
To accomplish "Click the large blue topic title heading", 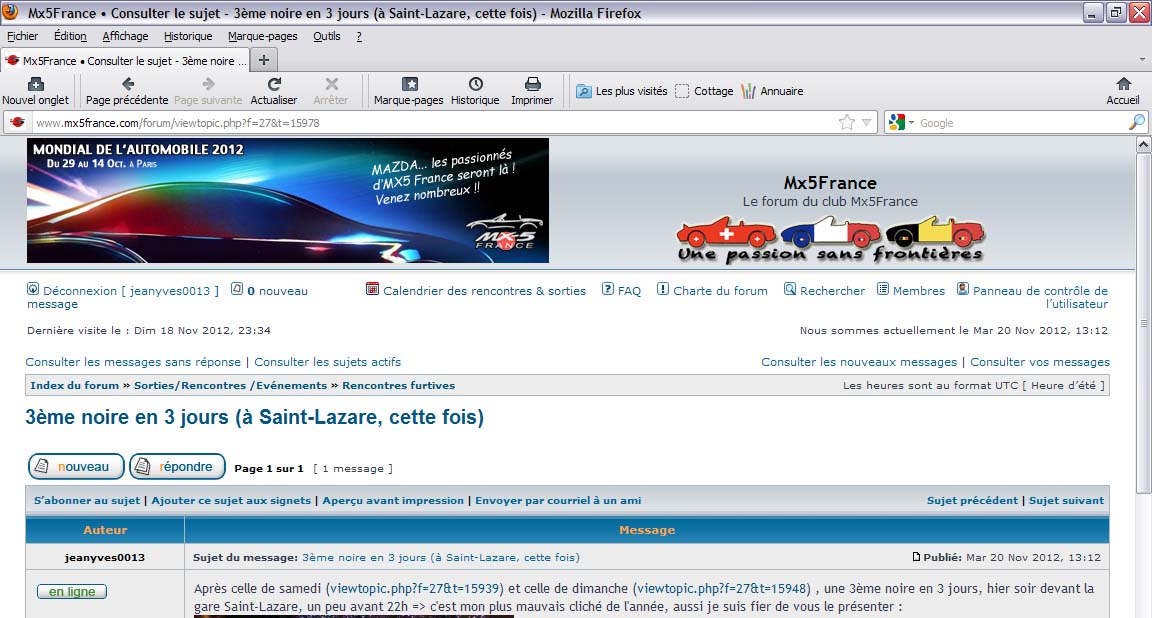I will click(x=254, y=417).
